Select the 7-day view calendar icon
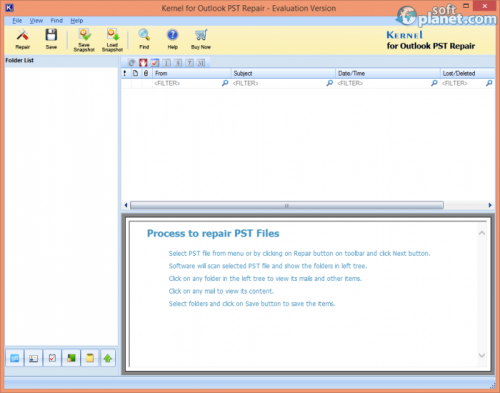Screen dimensions: 500x393 click(189, 63)
